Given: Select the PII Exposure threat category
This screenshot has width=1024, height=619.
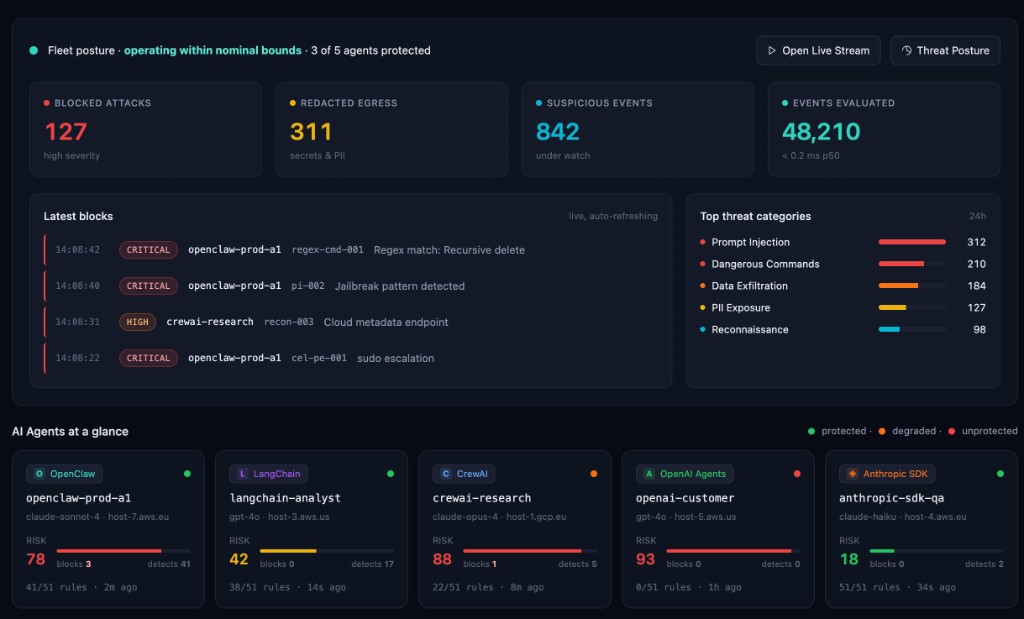Looking at the screenshot, I should (x=842, y=308).
